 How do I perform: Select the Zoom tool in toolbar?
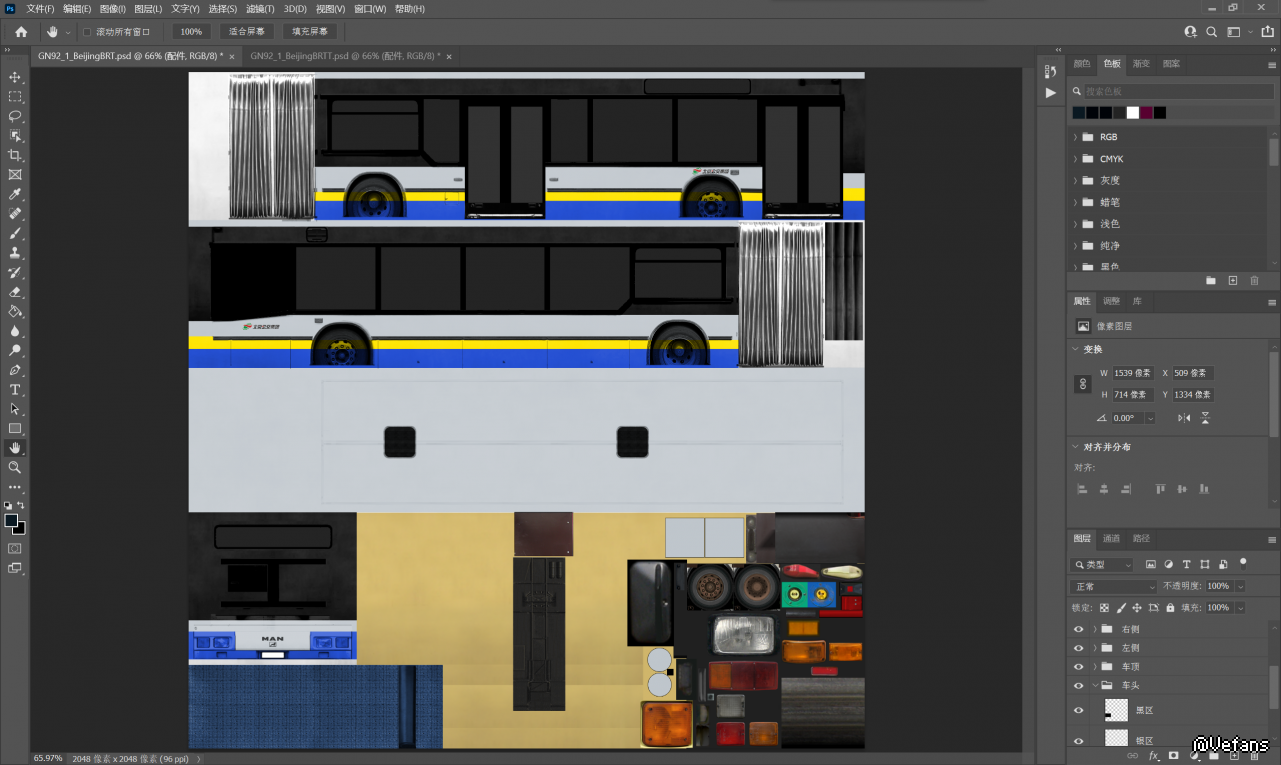click(x=15, y=467)
